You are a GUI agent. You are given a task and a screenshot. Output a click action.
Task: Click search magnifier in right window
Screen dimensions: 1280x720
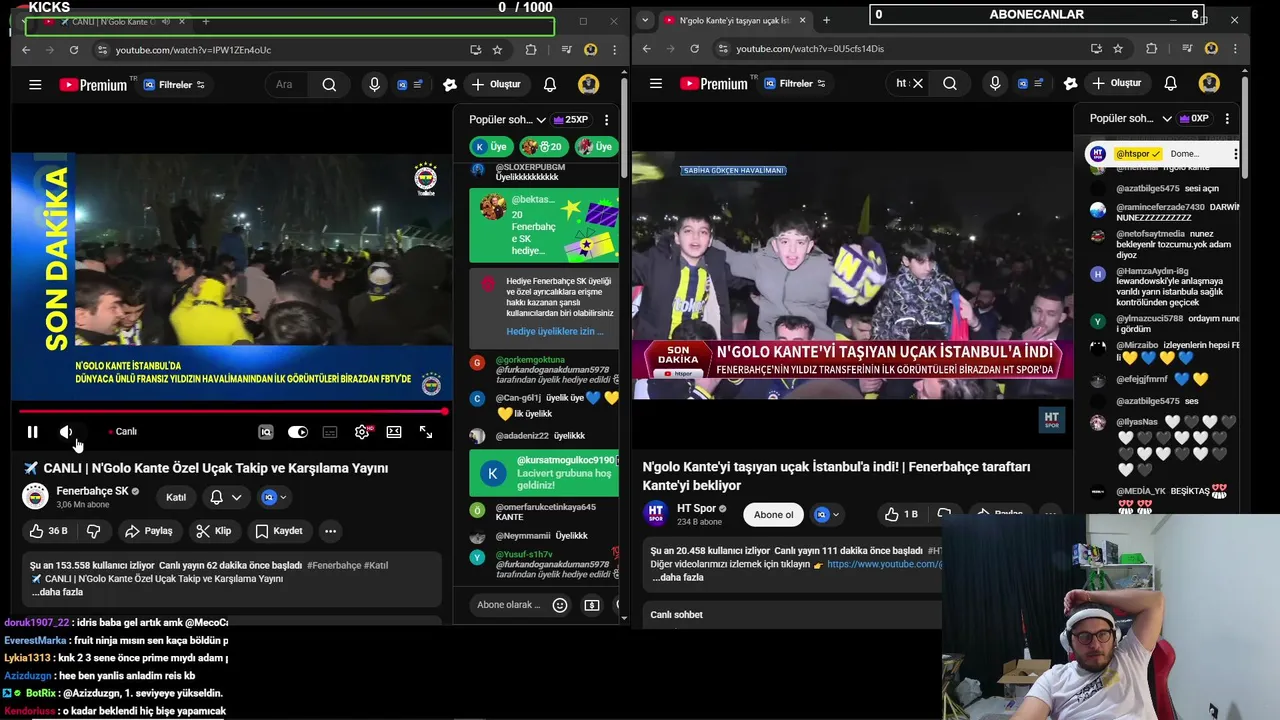pos(950,84)
